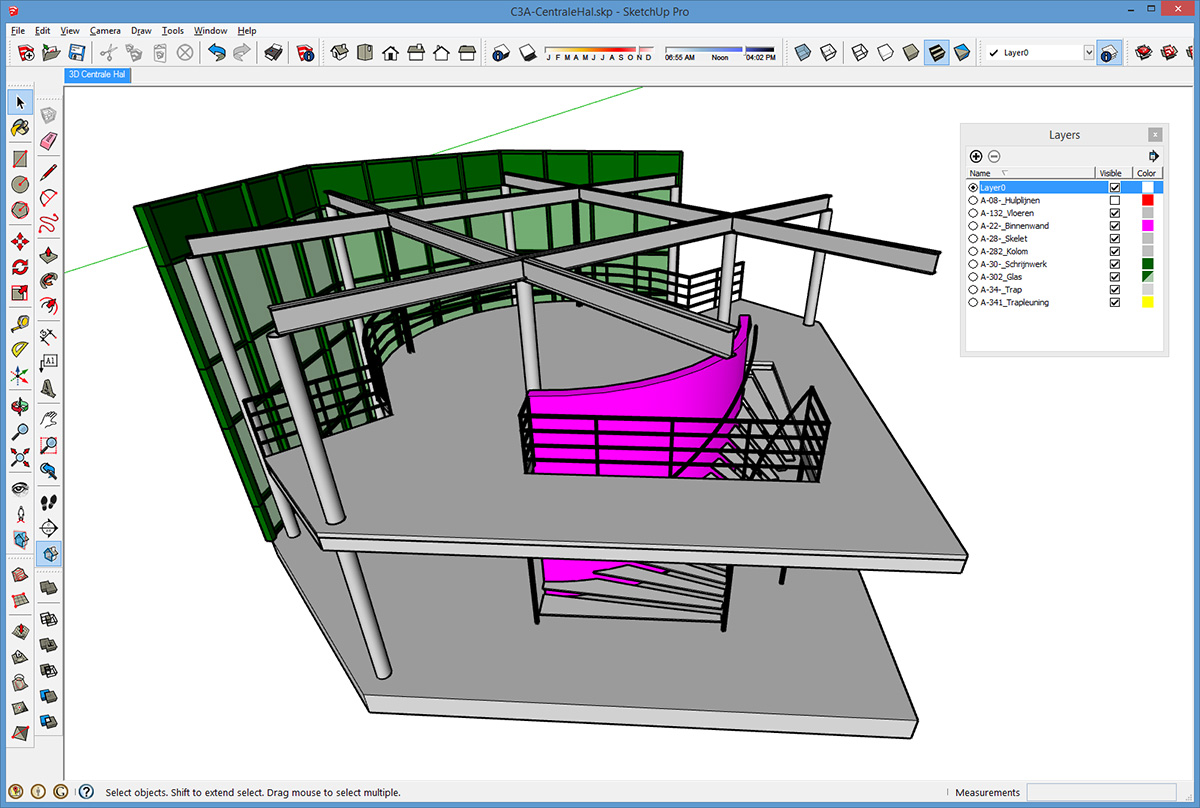The image size is (1200, 808).
Task: Redo the last undone action
Action: click(241, 52)
